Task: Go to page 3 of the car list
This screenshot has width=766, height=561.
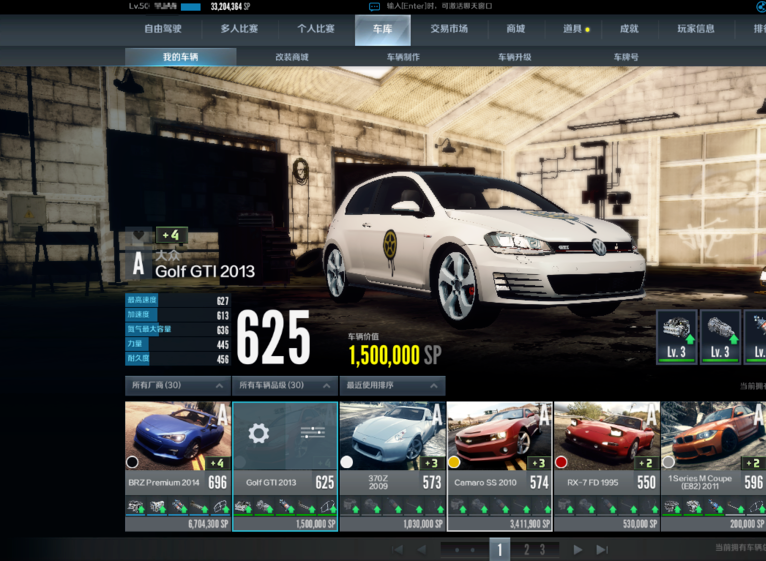Action: pos(542,550)
